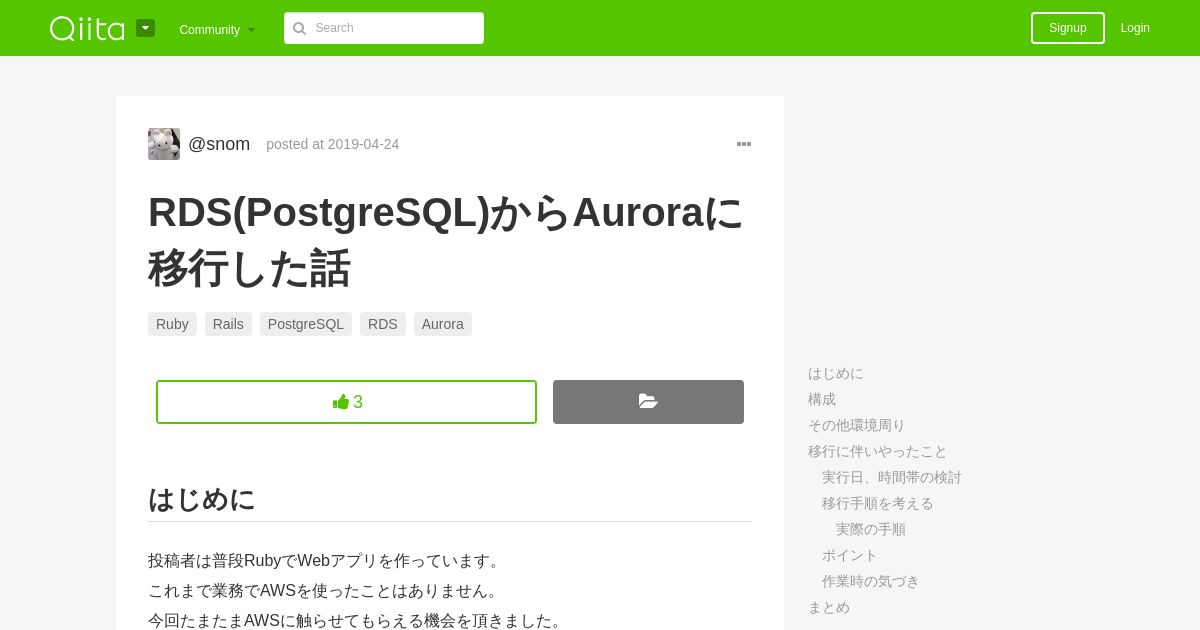Expand the dropdown arrow next to the Qiita logo
Viewport: 1200px width, 630px height.
coord(145,28)
